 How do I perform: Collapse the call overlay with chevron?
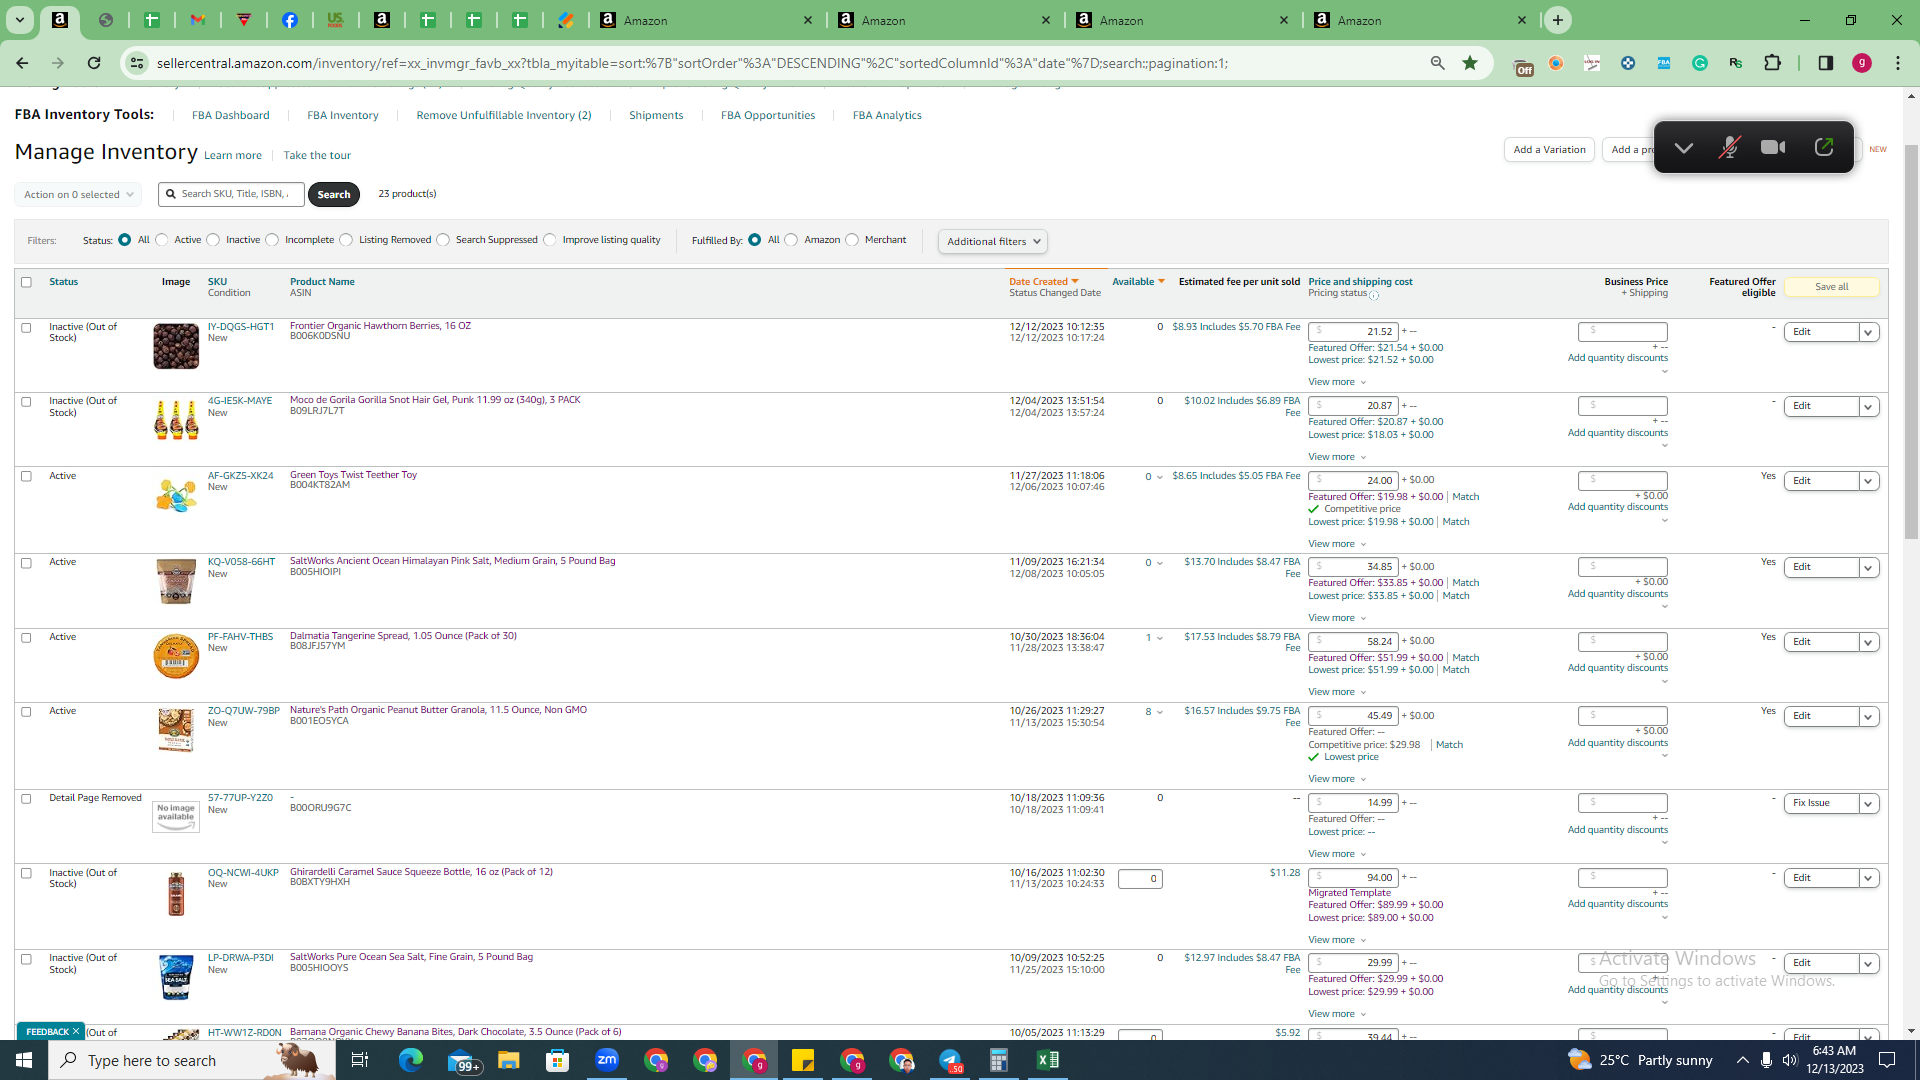point(1684,148)
